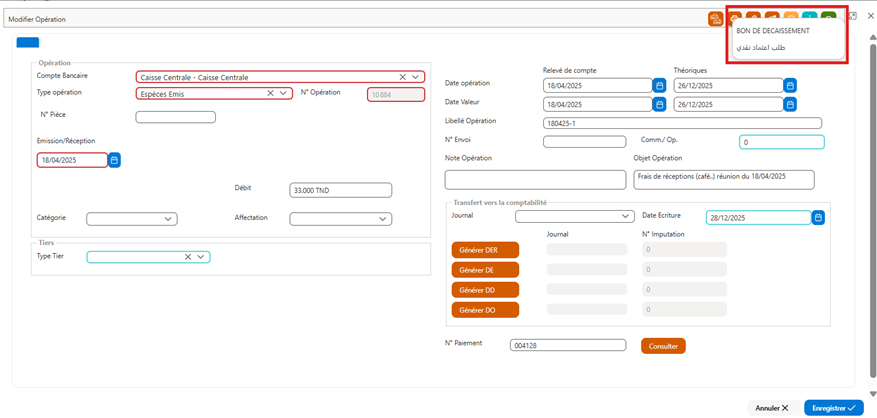877x418 pixels.
Task: Open calendar for Emission/Réception date
Action: [115, 160]
